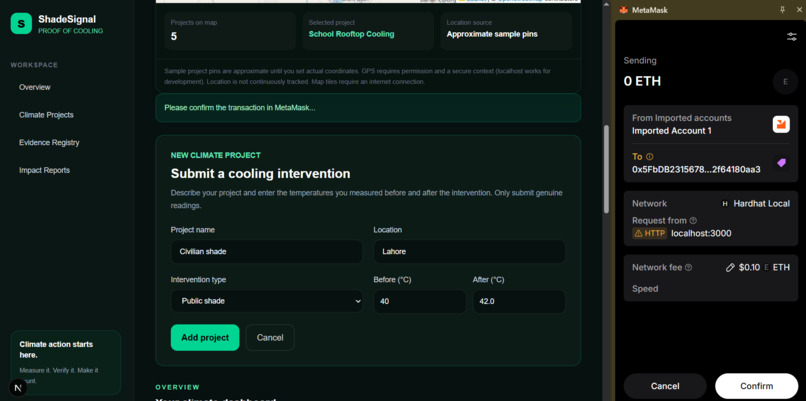Screen dimensions: 806x401
Task: Click the $0.10 network fee value
Action: [749, 267]
